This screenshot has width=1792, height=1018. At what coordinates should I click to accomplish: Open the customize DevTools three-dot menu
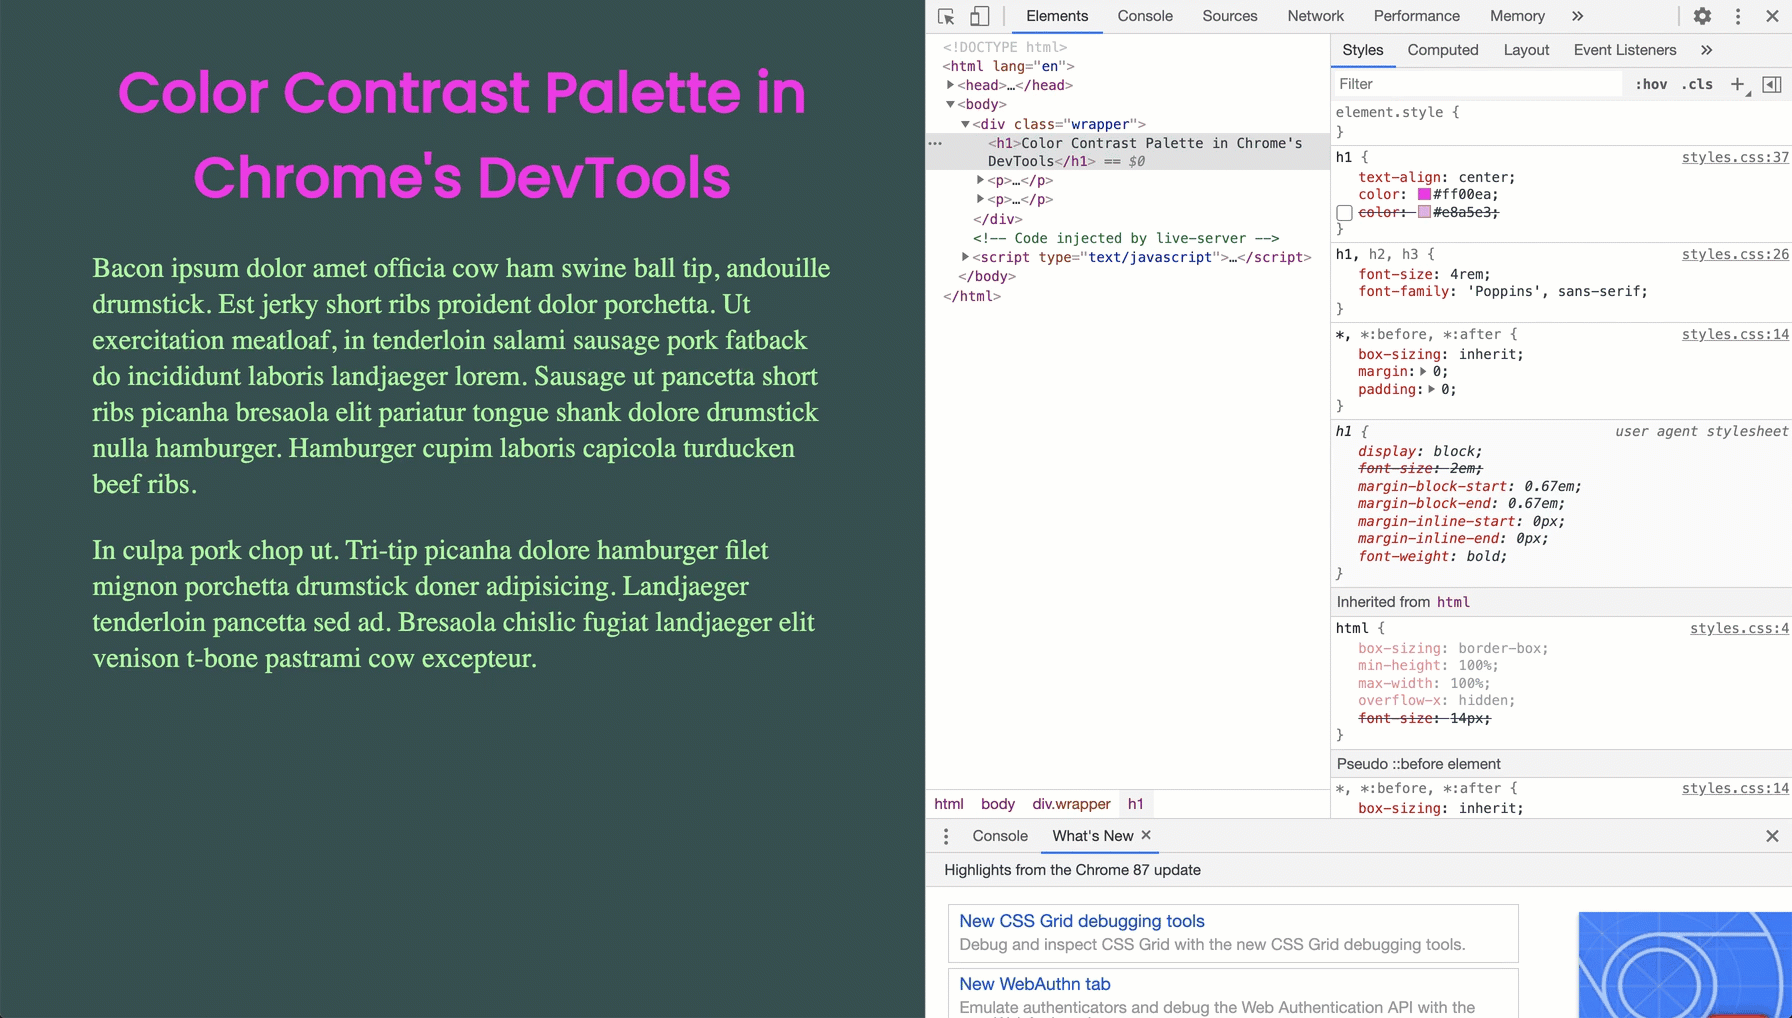click(x=1738, y=16)
